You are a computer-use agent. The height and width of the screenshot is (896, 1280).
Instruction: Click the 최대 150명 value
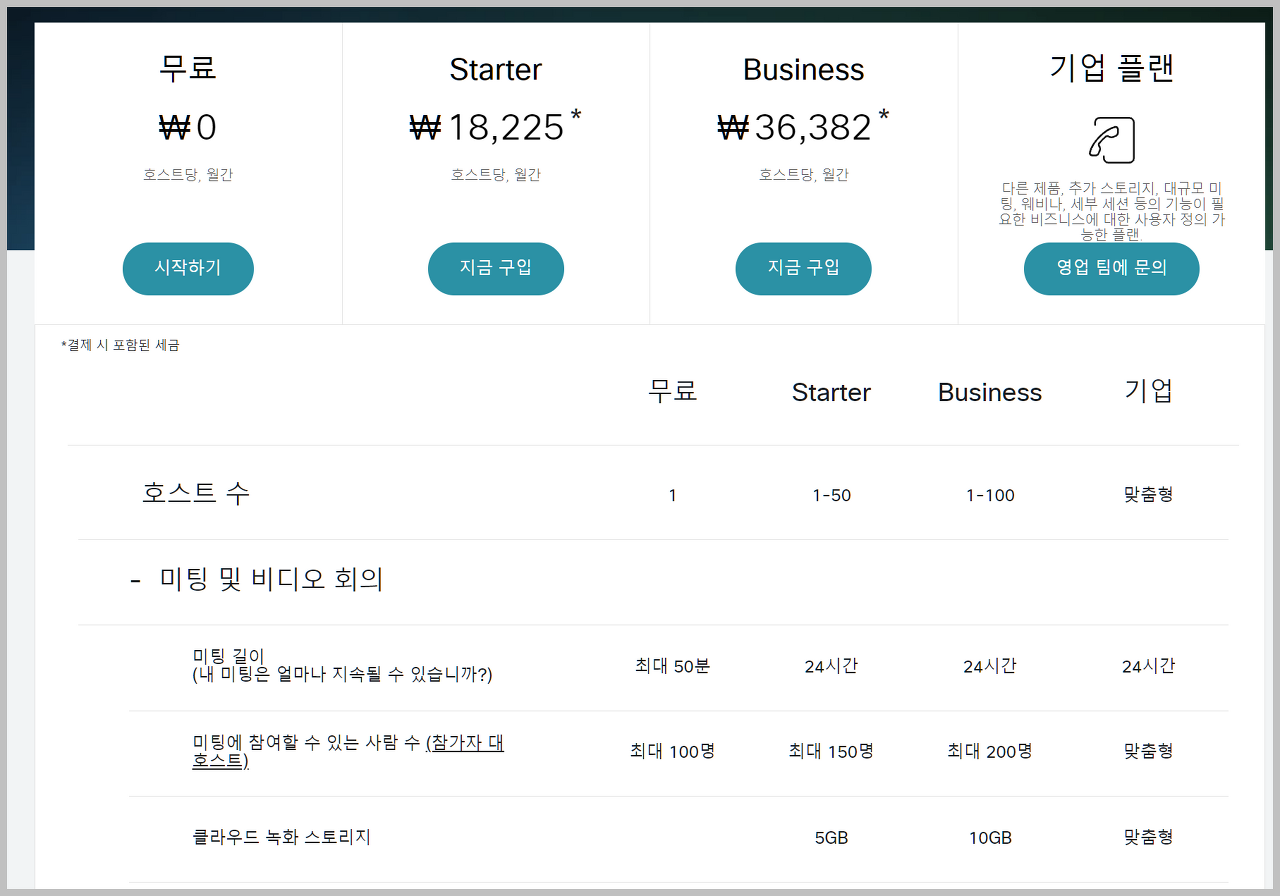pyautogui.click(x=831, y=751)
